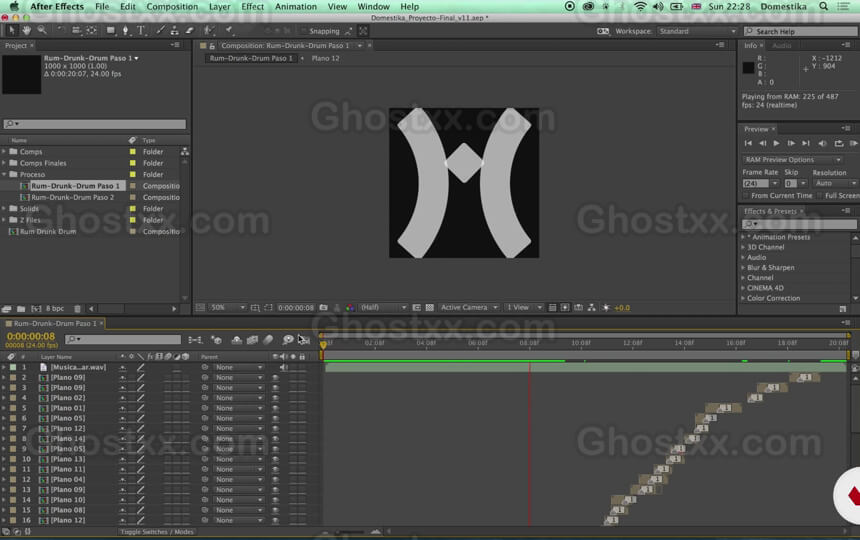
Task: Click the snapshot camera icon in viewer
Action: coord(324,308)
